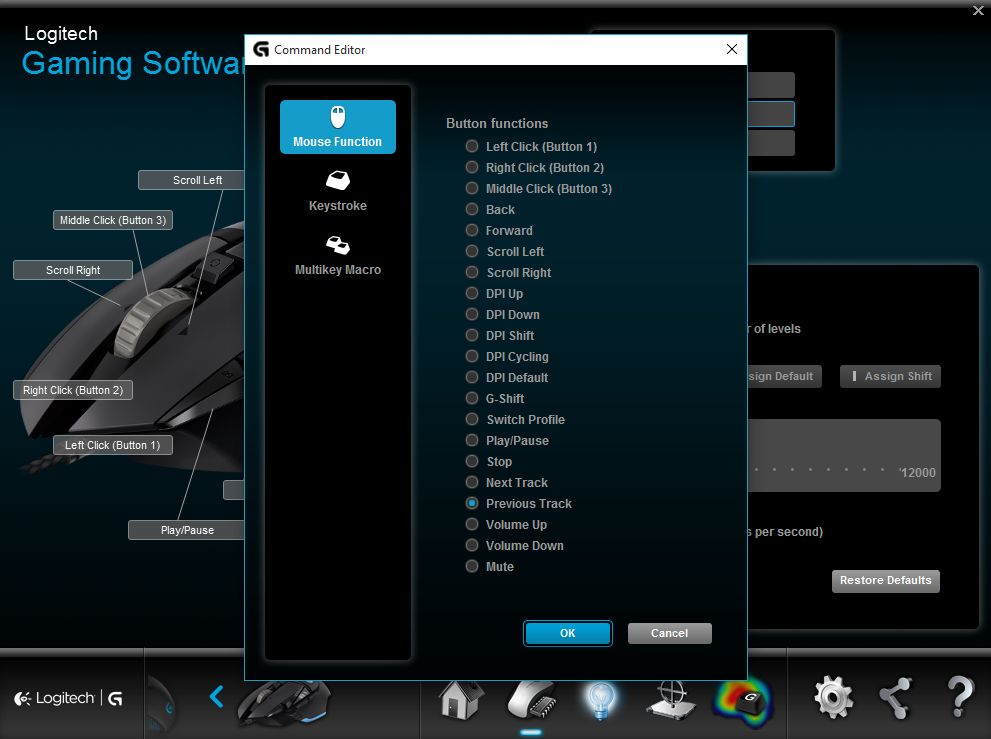Open the lighting settings bulb icon
991x739 pixels.
(x=600, y=697)
